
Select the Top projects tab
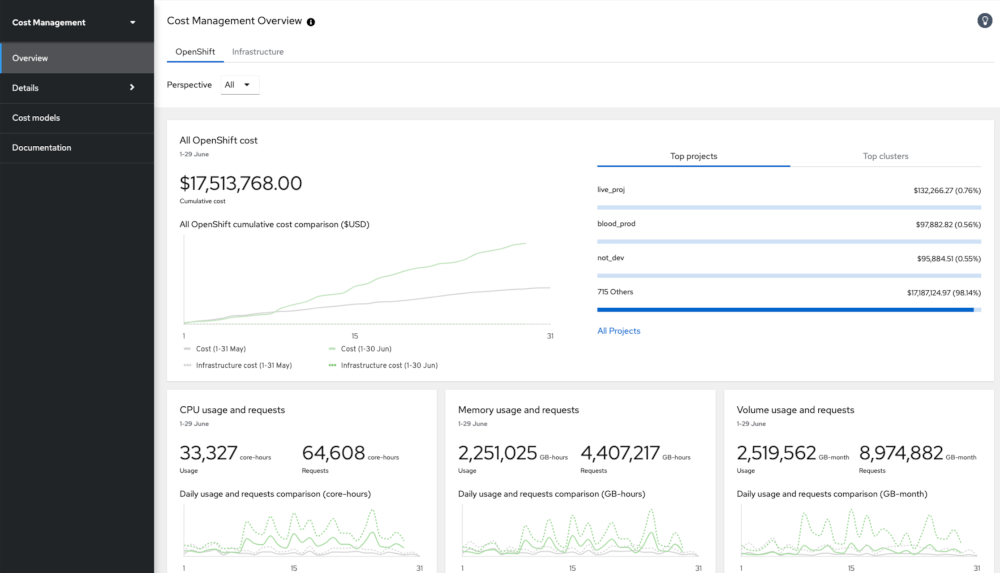[x=693, y=156]
